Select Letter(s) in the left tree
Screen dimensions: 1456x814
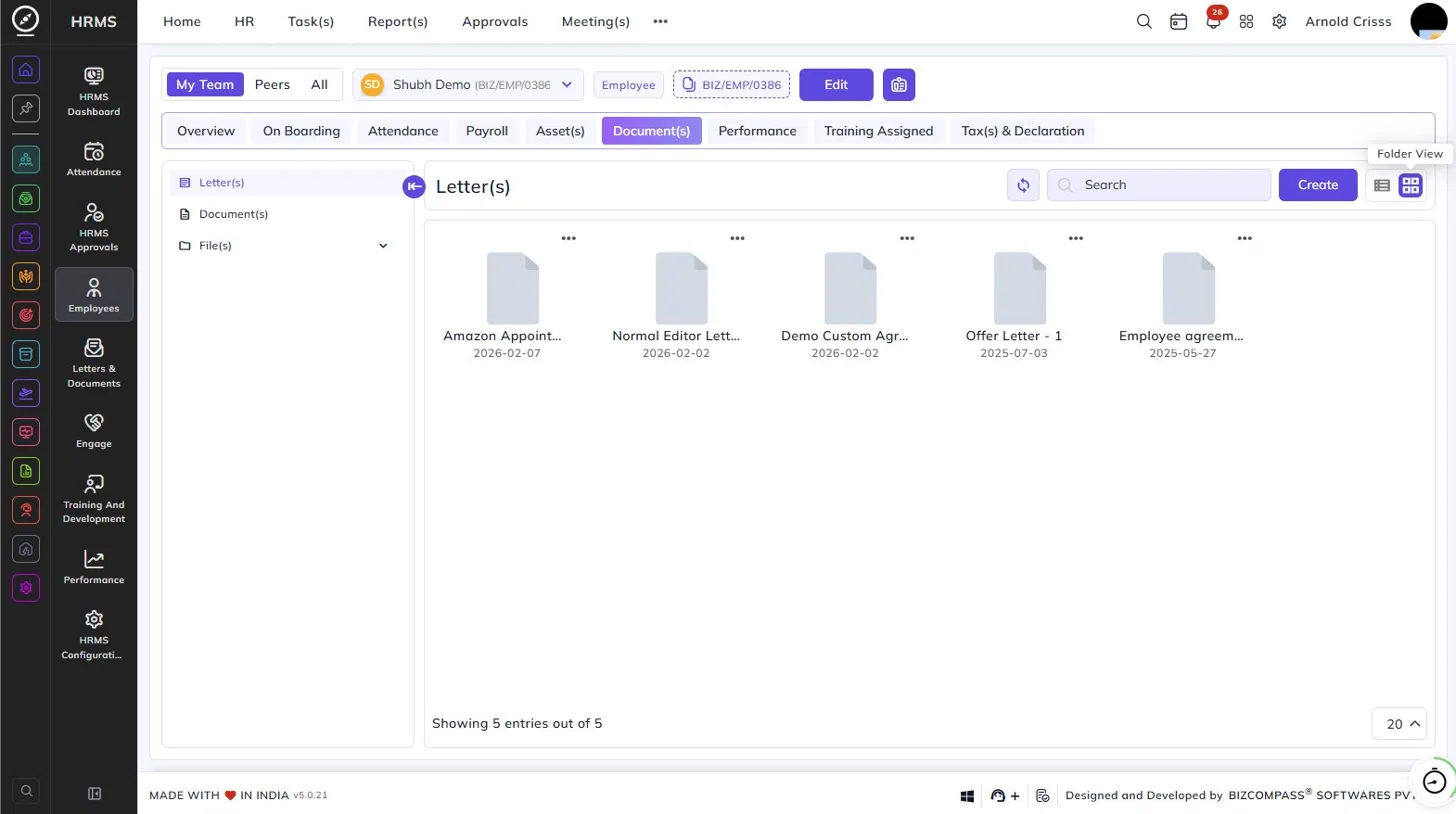287,183
